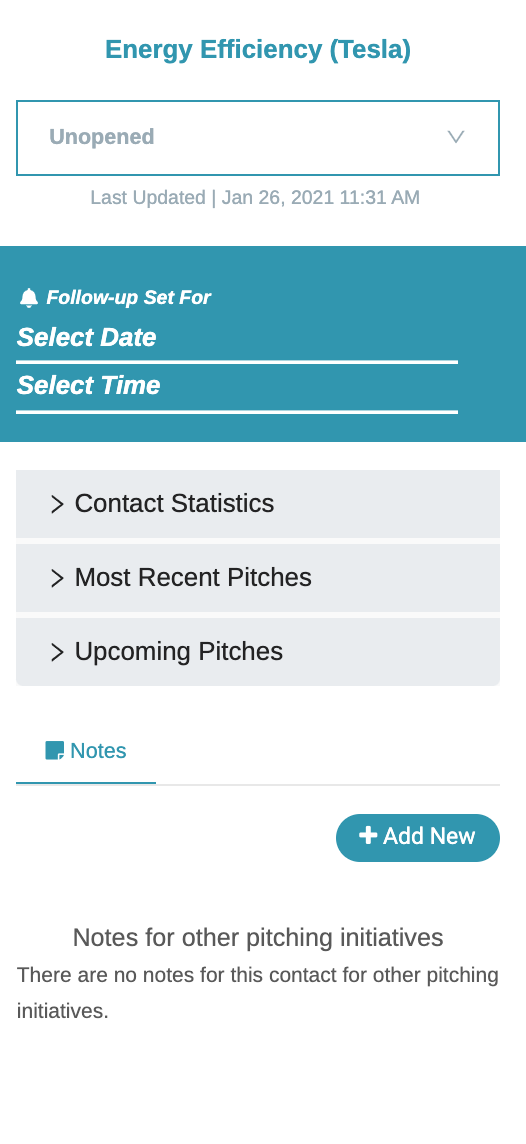Image resolution: width=526 pixels, height=1144 pixels.
Task: Click the no notes for this contact message
Action: click(x=258, y=993)
